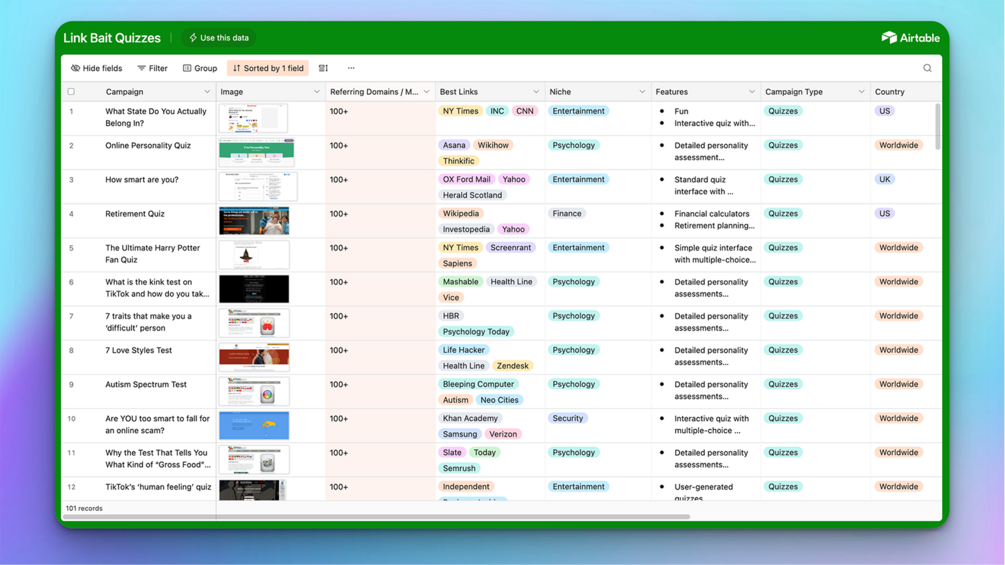This screenshot has height=565, width=1005.
Task: Click the NY Times tag in row 1
Action: [x=460, y=111]
